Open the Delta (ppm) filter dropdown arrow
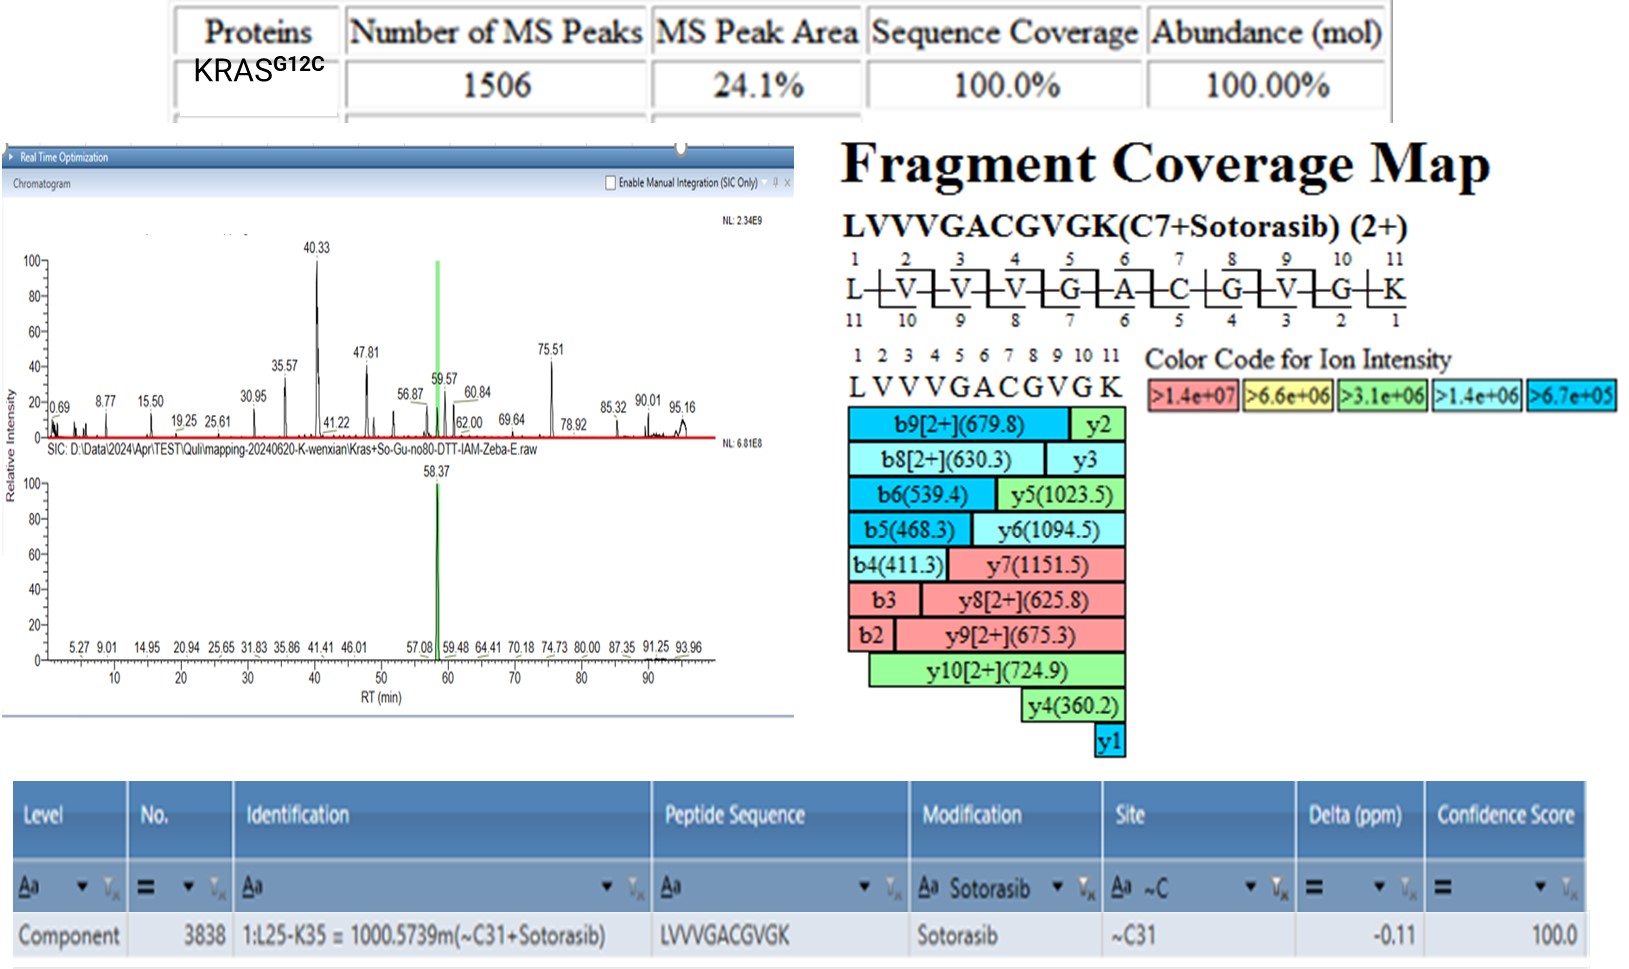1629x969 pixels. [1379, 887]
